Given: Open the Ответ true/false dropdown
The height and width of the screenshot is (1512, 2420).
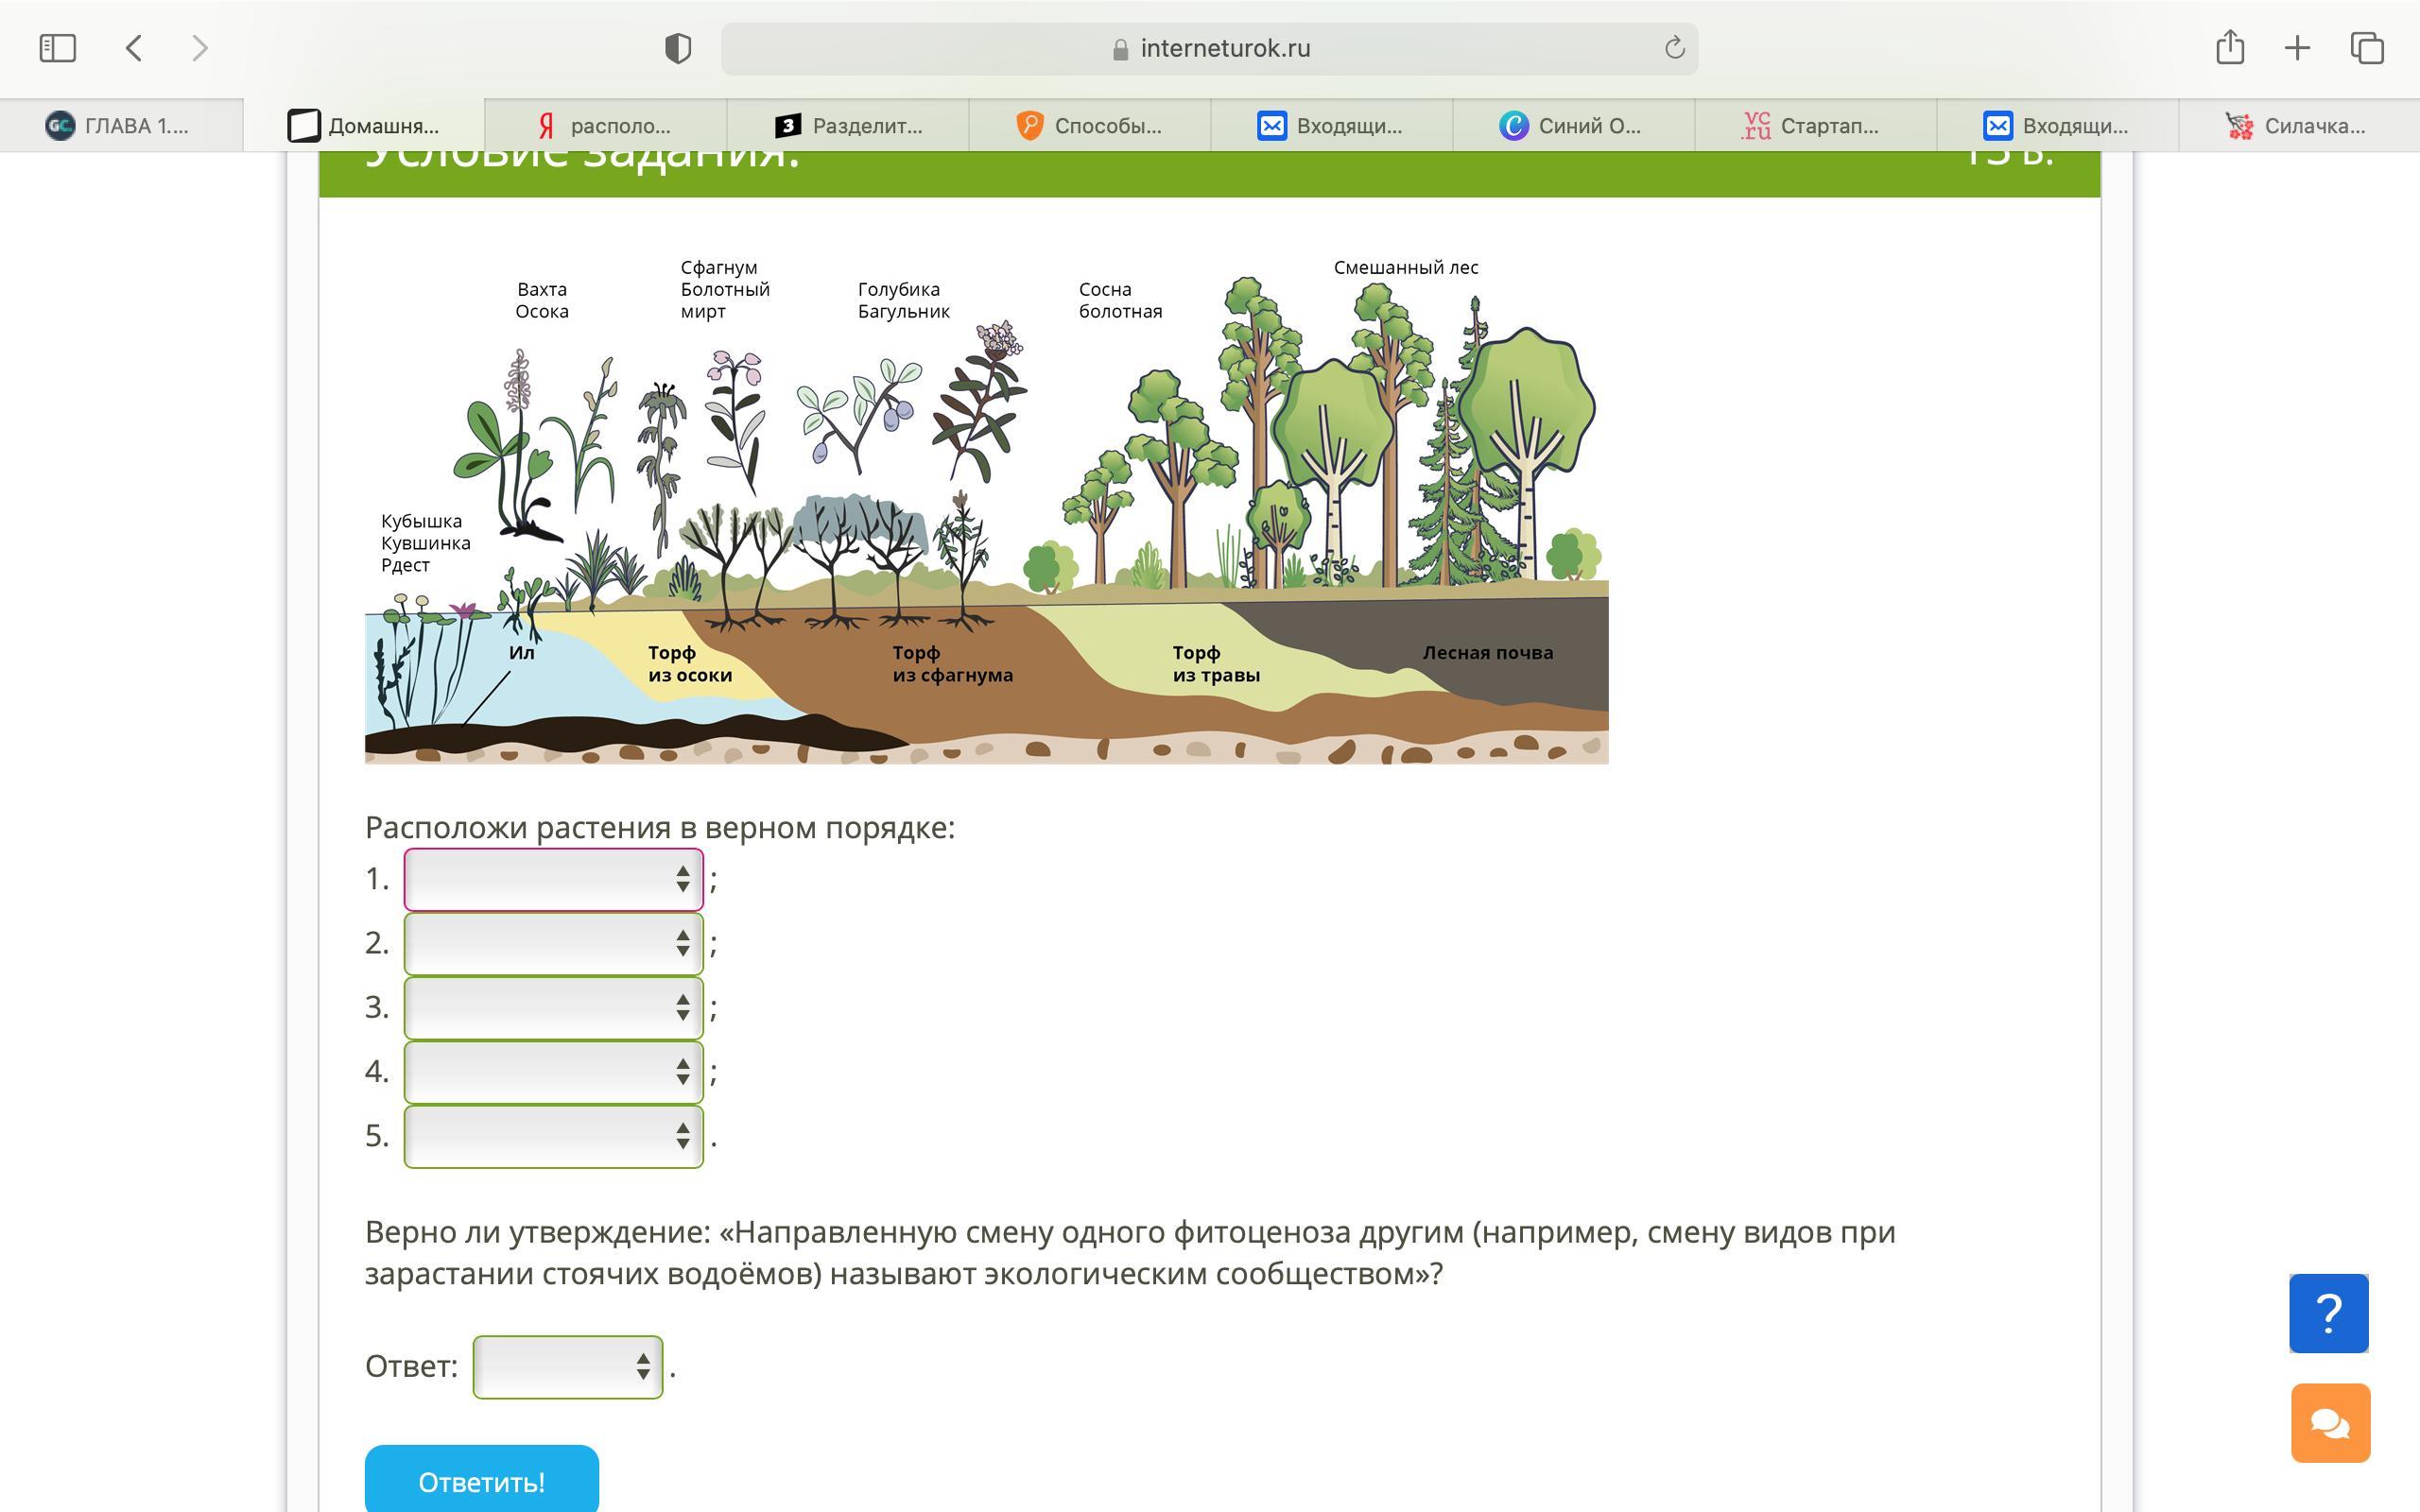Looking at the screenshot, I should pyautogui.click(x=567, y=1366).
